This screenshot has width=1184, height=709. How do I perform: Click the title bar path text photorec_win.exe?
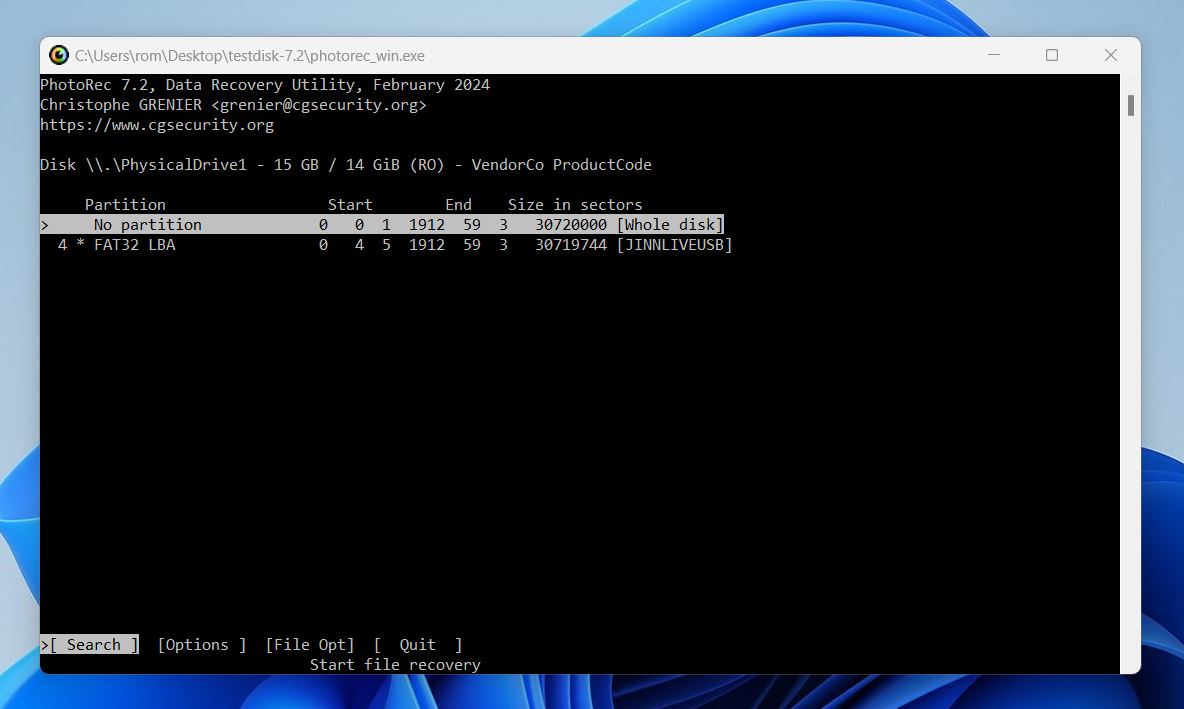[250, 56]
